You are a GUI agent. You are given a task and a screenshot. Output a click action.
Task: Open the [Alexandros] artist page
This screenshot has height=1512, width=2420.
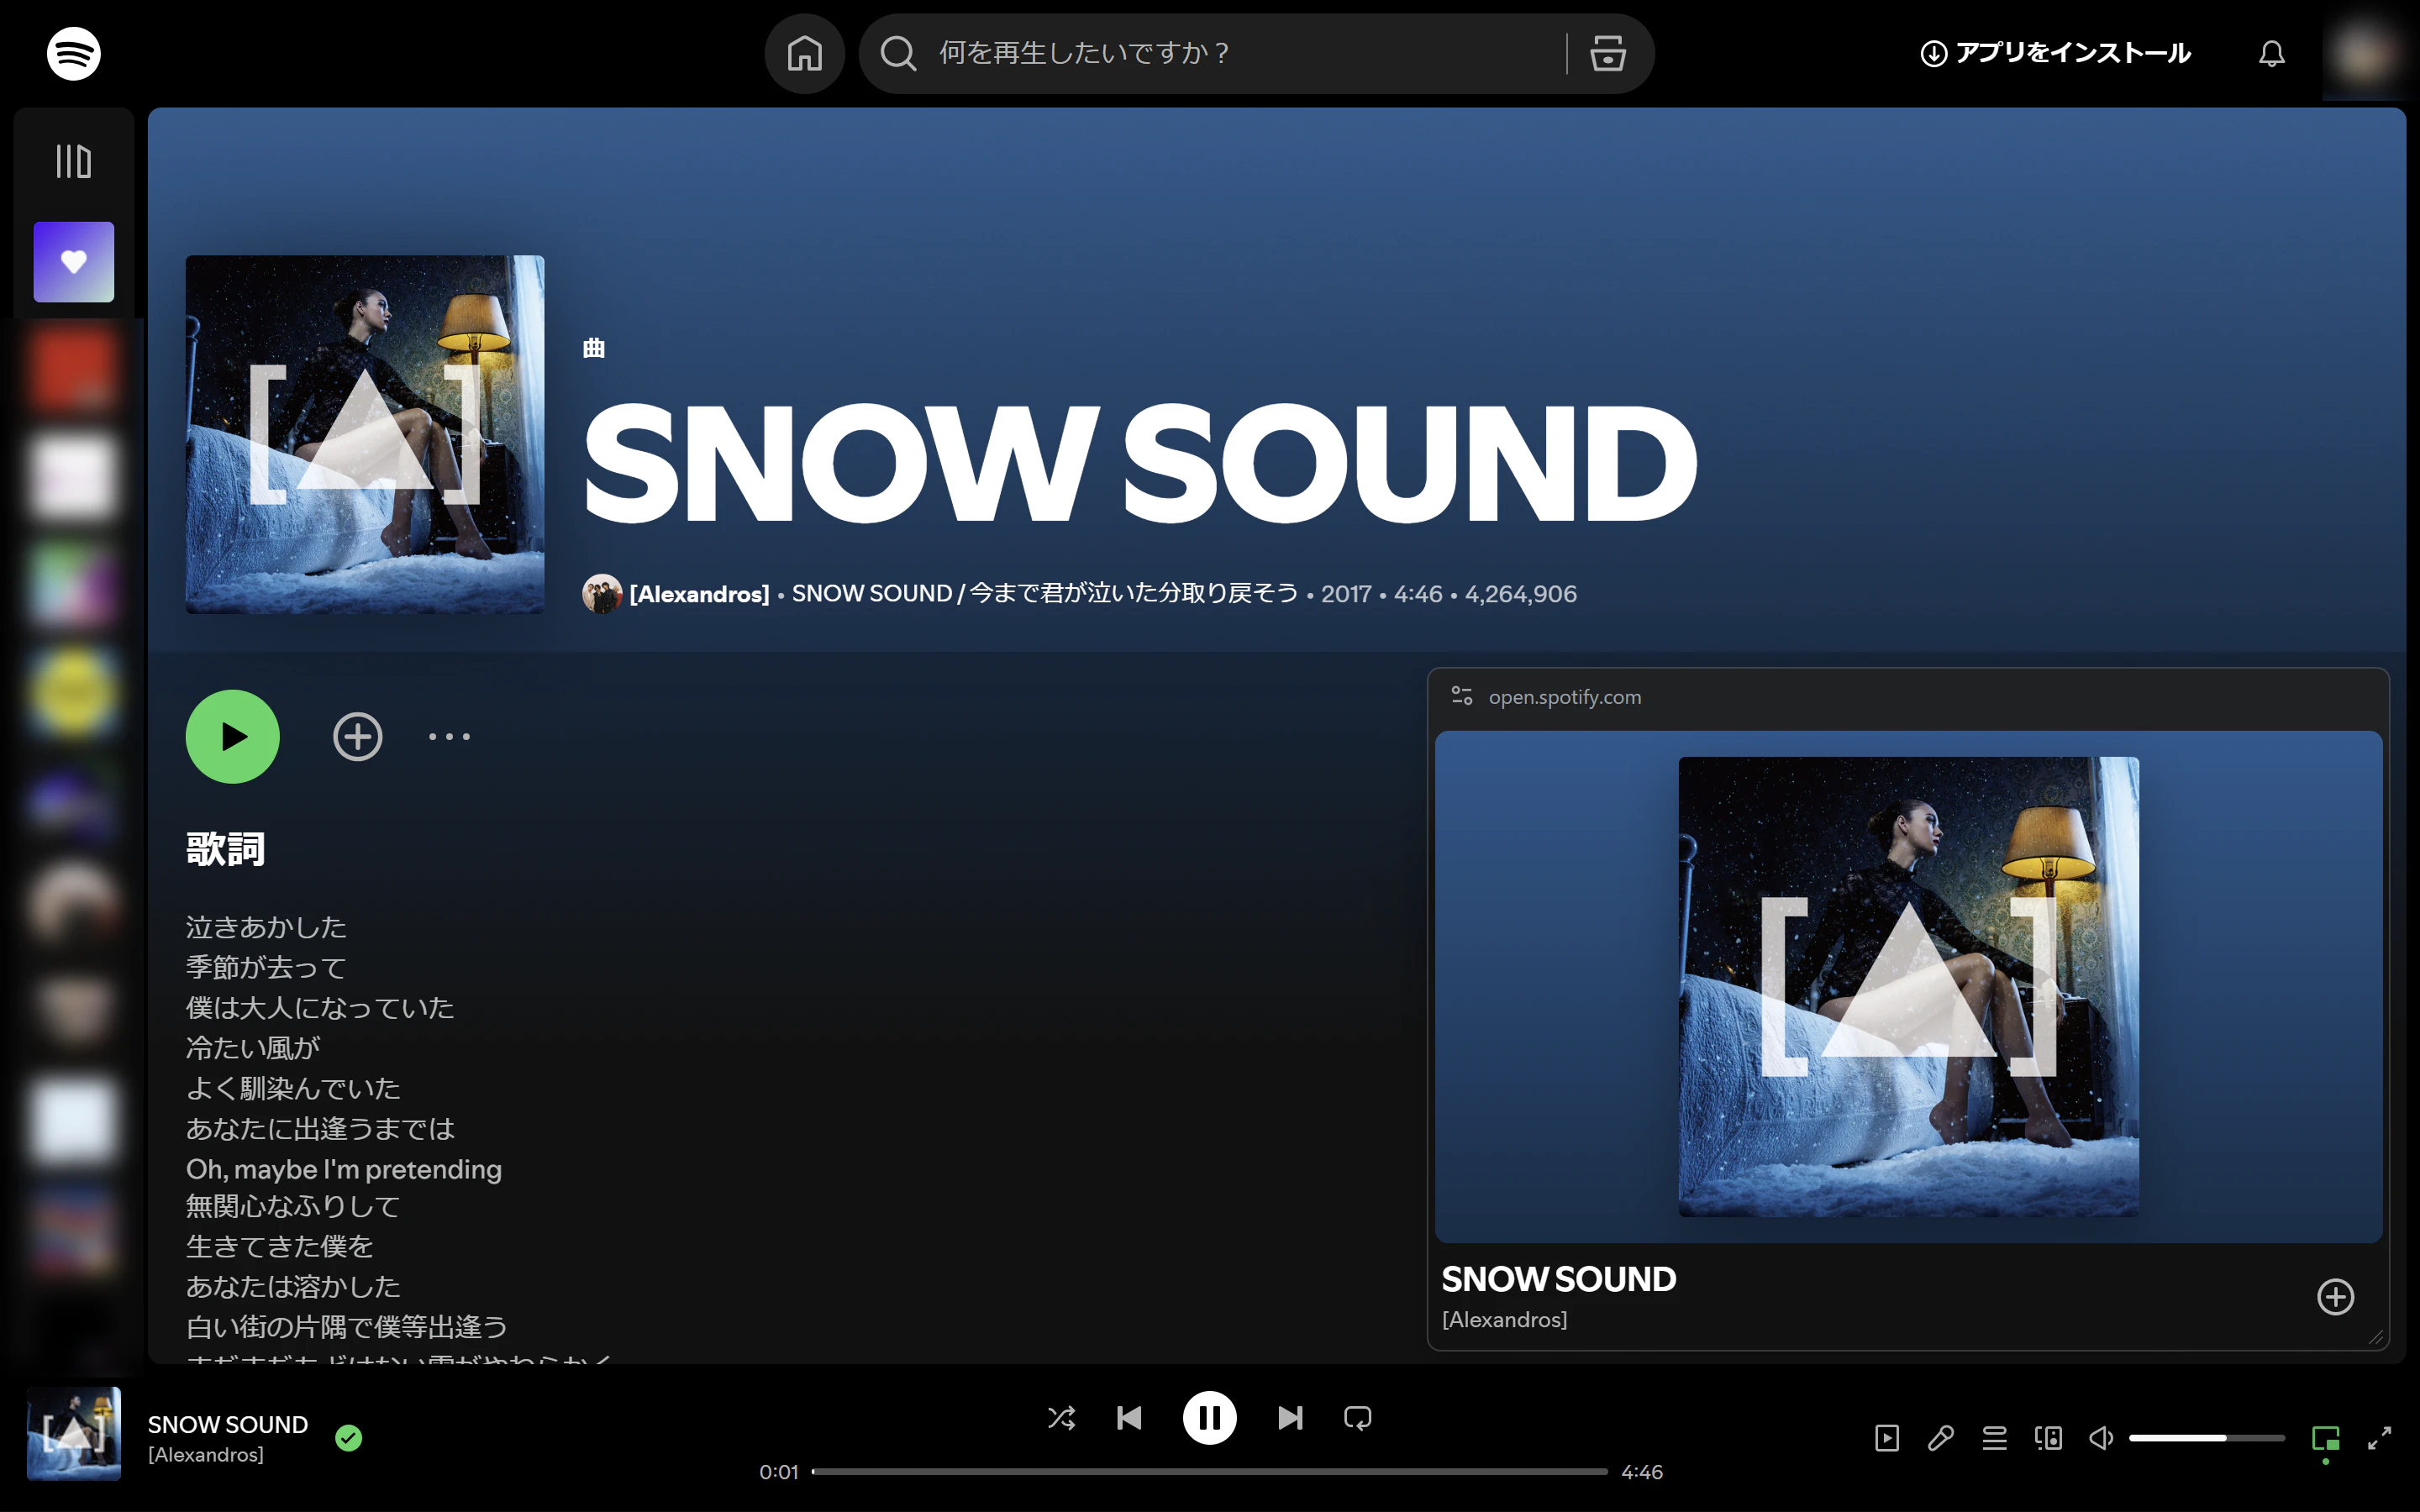pyautogui.click(x=698, y=593)
